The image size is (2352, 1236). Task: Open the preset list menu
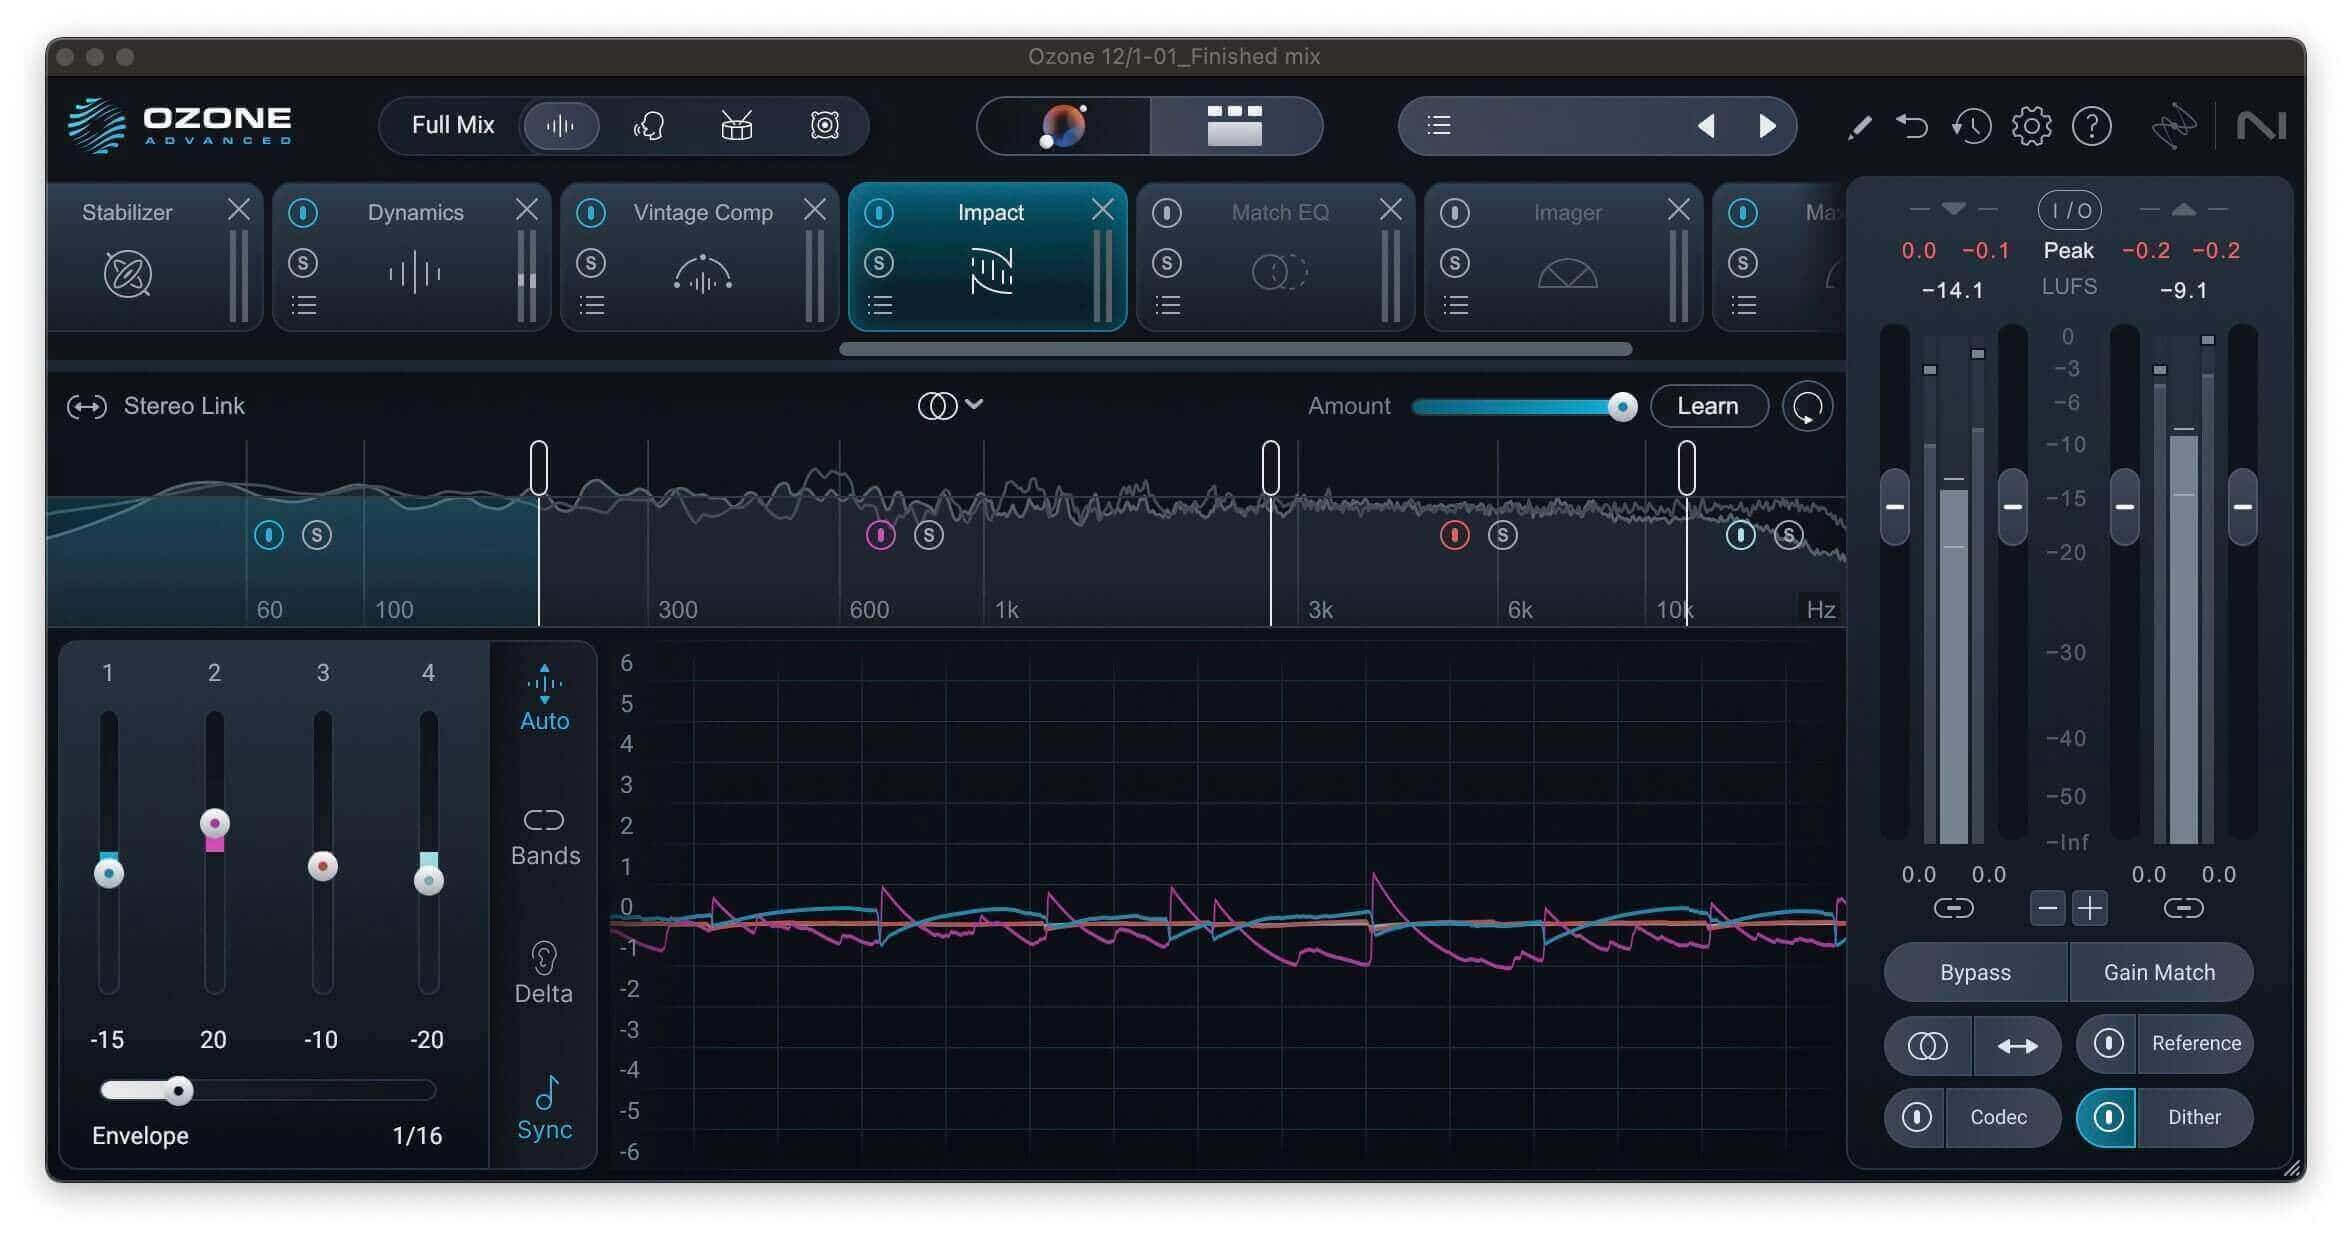pyautogui.click(x=1439, y=125)
